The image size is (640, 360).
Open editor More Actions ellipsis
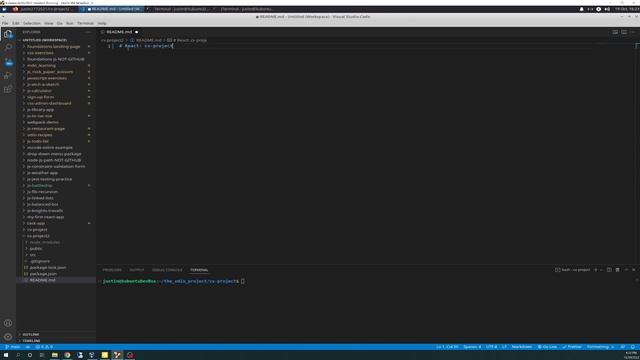pos(633,32)
